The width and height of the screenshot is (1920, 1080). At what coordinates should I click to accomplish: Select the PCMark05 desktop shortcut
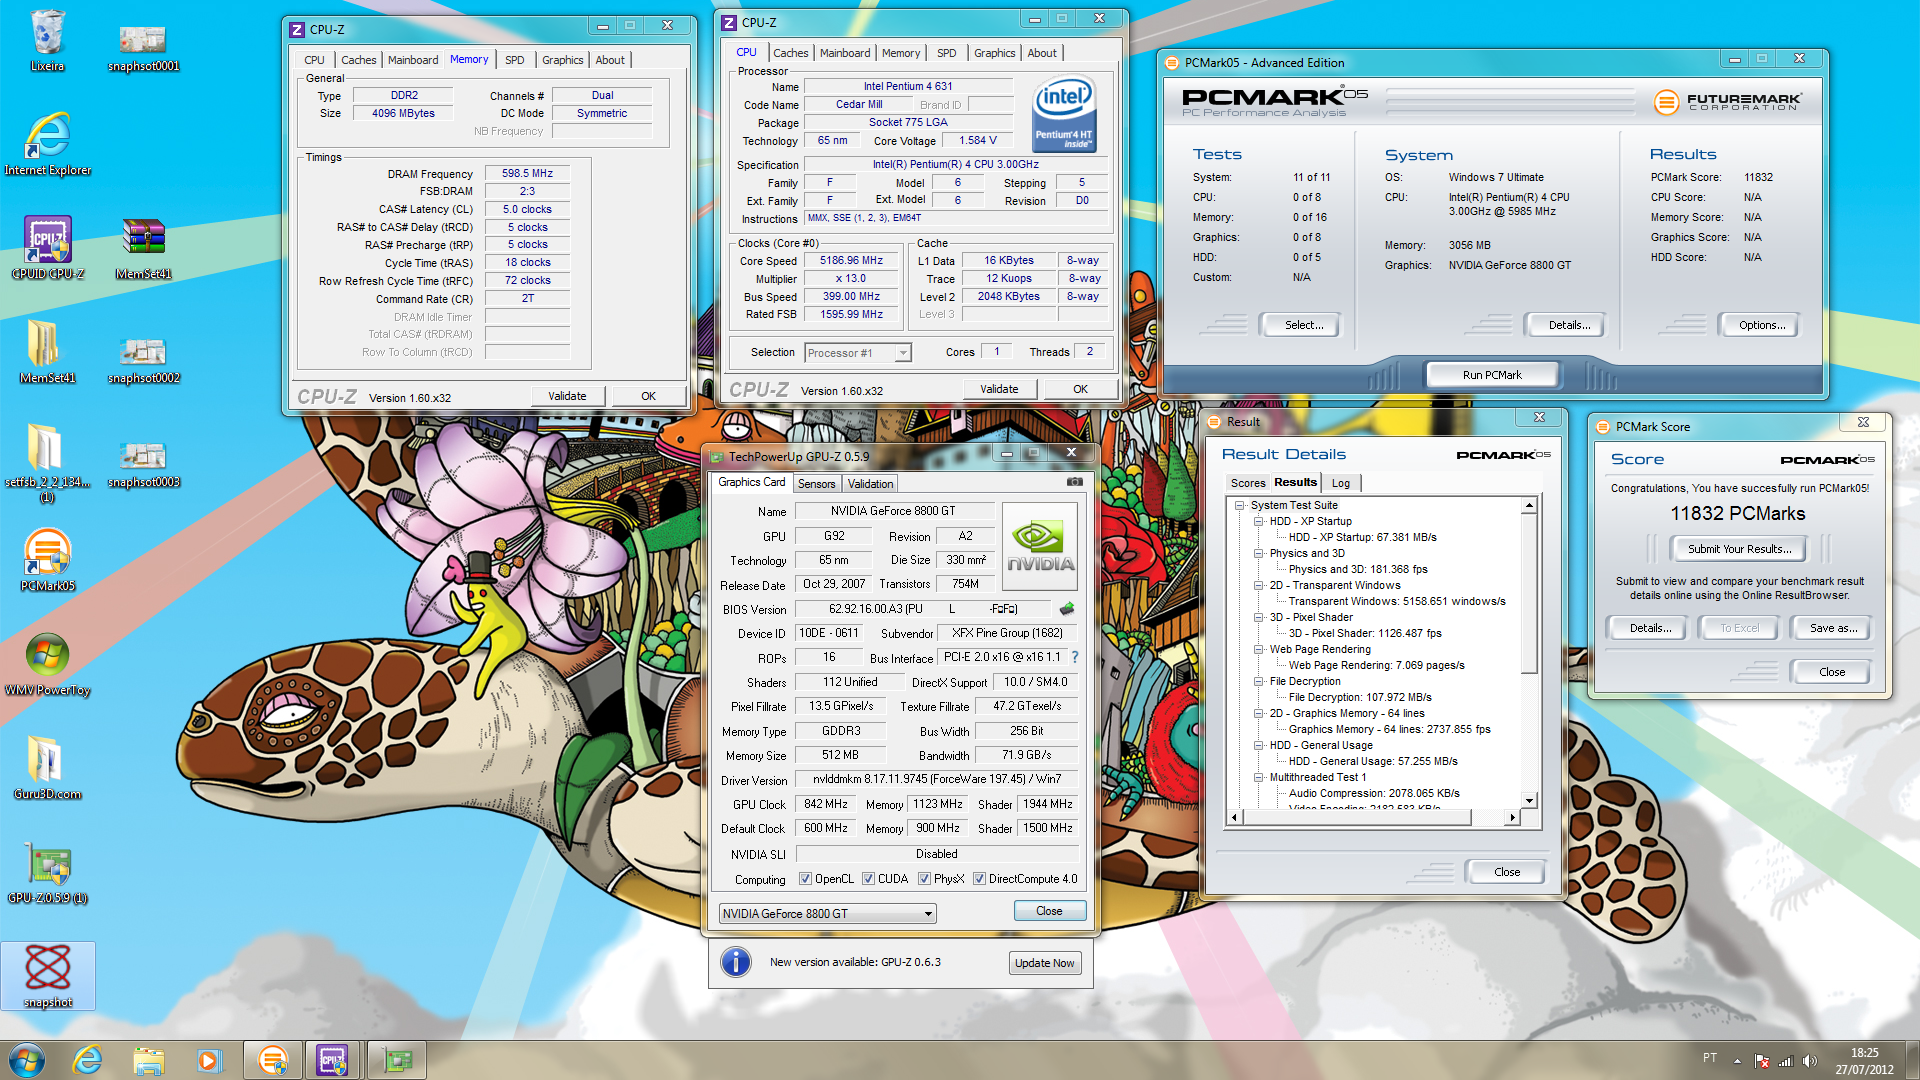point(47,560)
